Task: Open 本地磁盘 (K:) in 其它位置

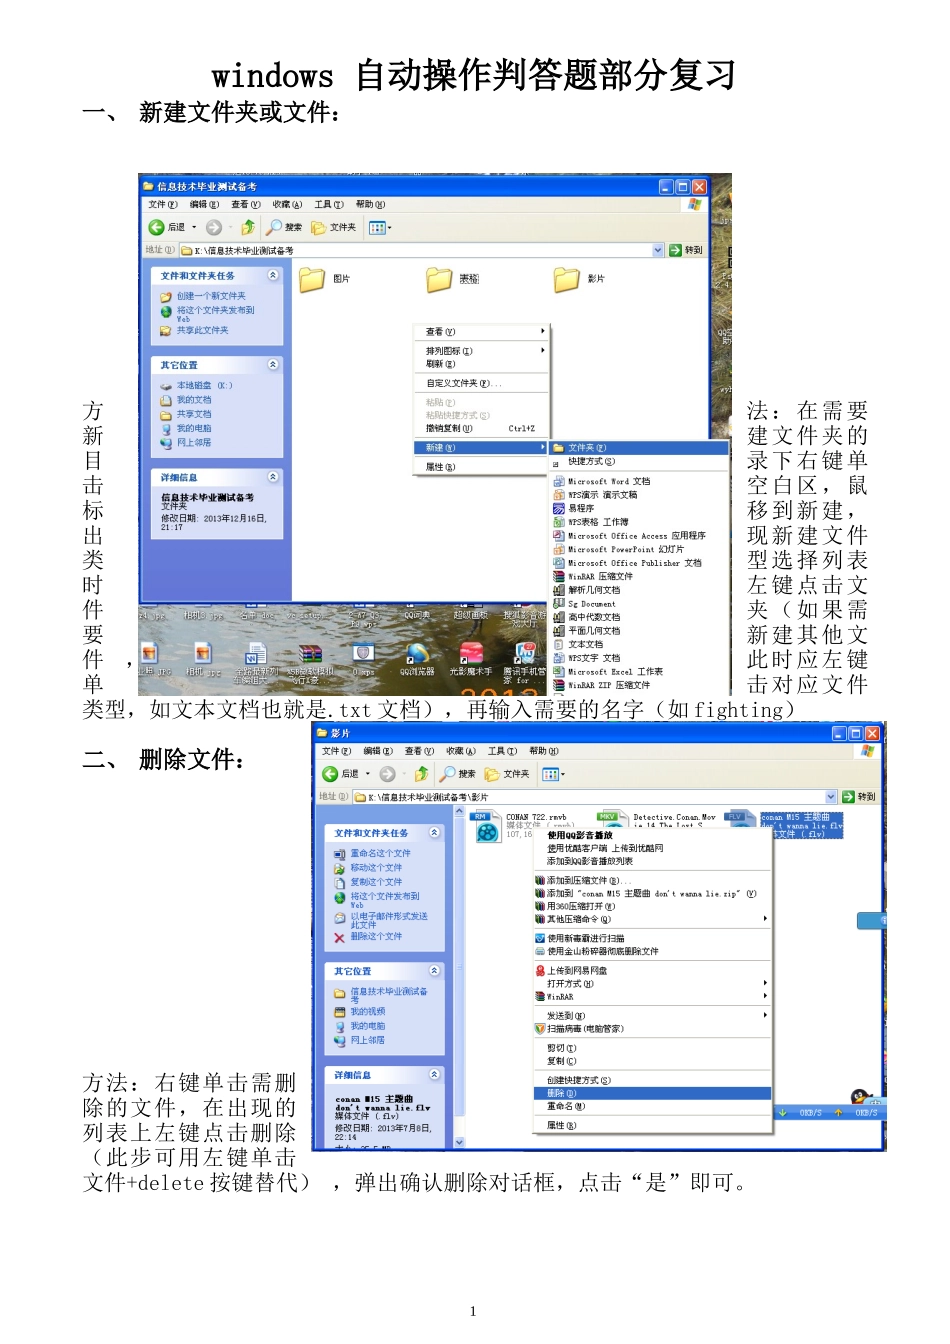Action: coord(204,385)
